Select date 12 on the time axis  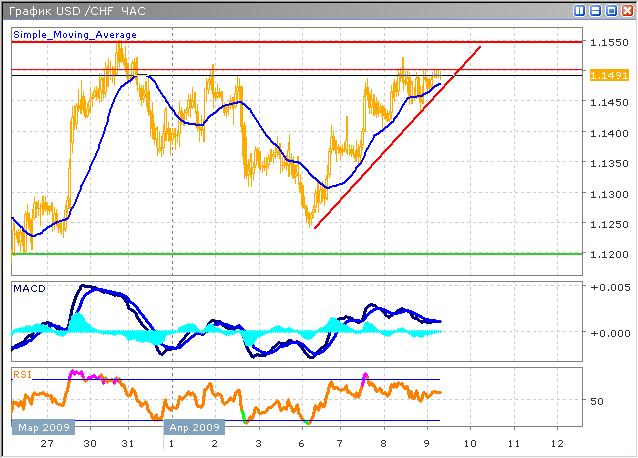558,442
